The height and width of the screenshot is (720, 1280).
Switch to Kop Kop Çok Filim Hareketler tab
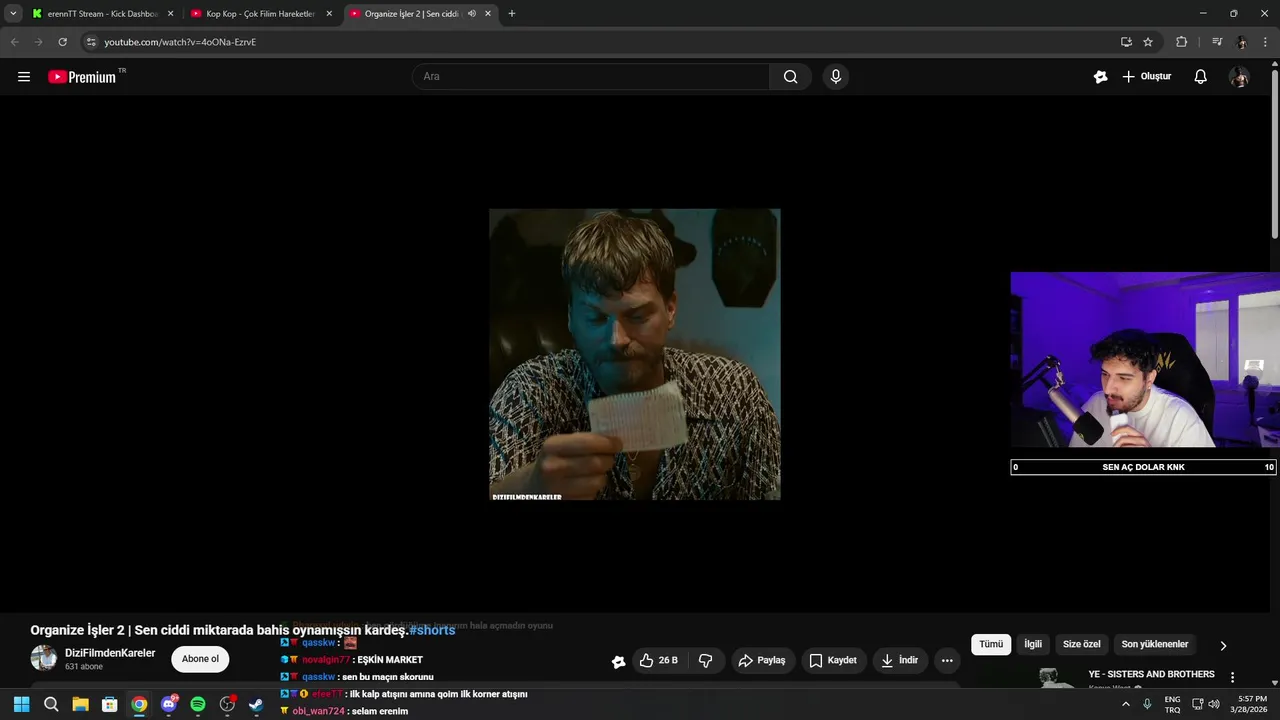pos(260,14)
